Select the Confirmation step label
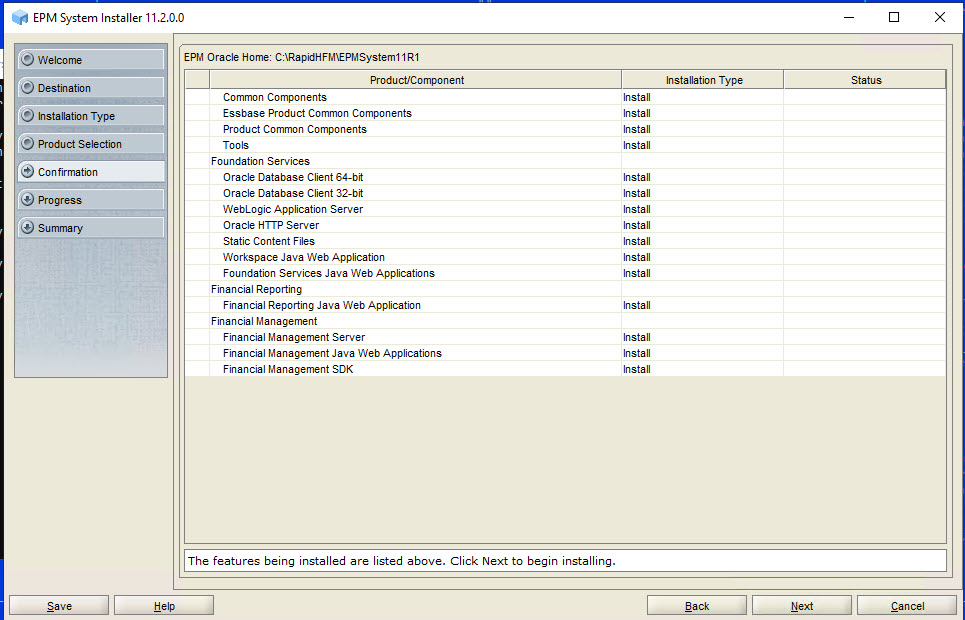 (68, 172)
